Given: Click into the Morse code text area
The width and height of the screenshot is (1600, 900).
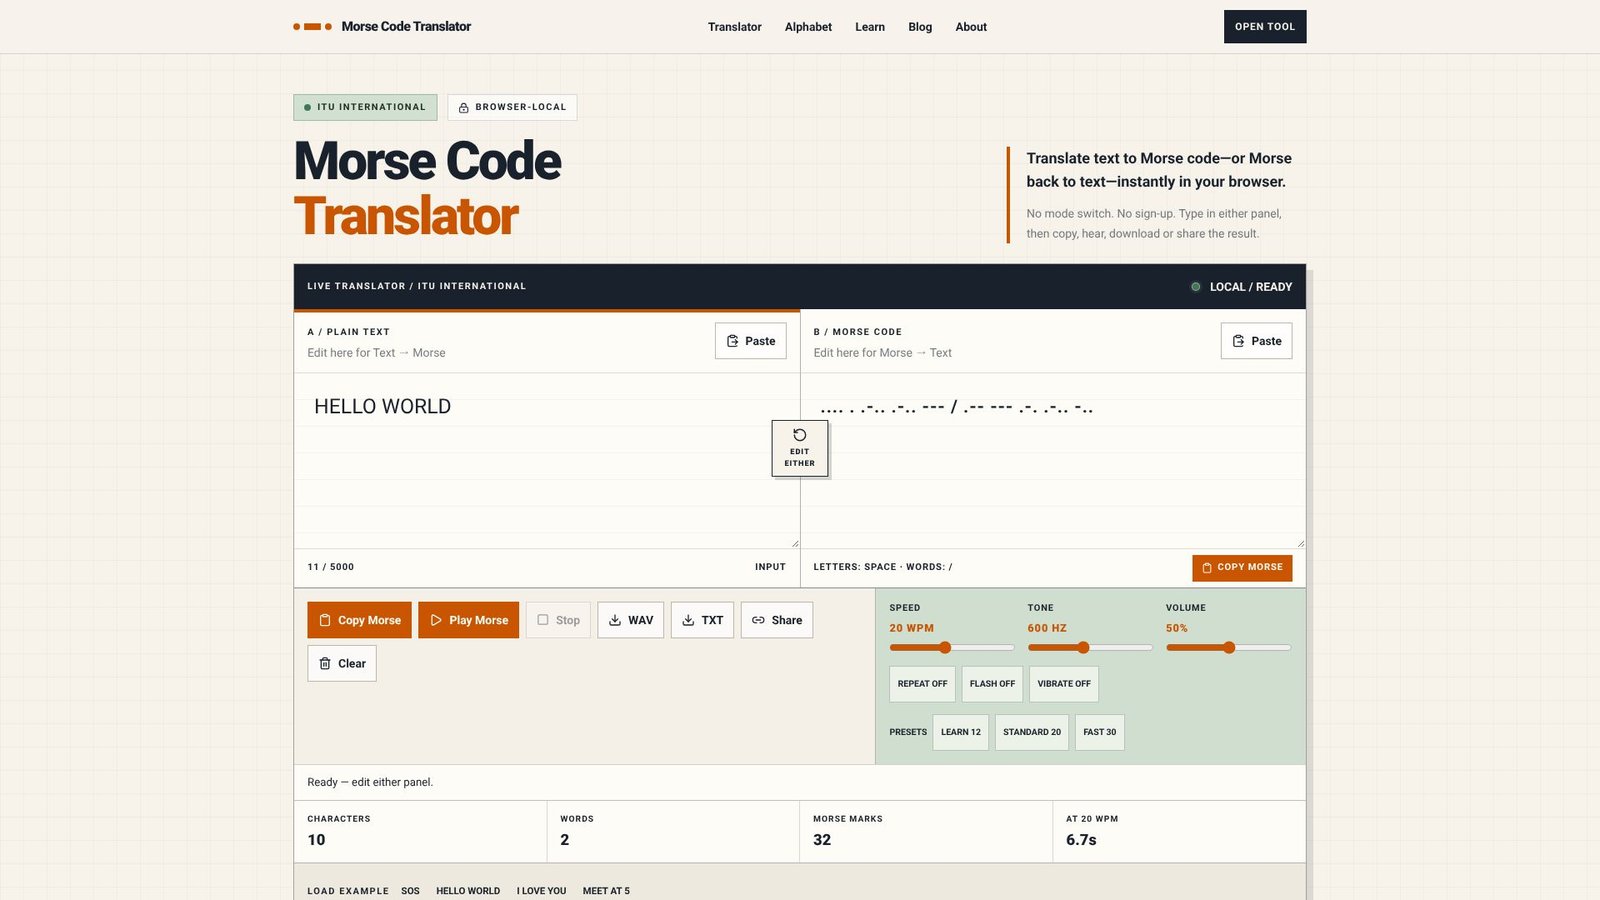Looking at the screenshot, I should tap(1053, 461).
